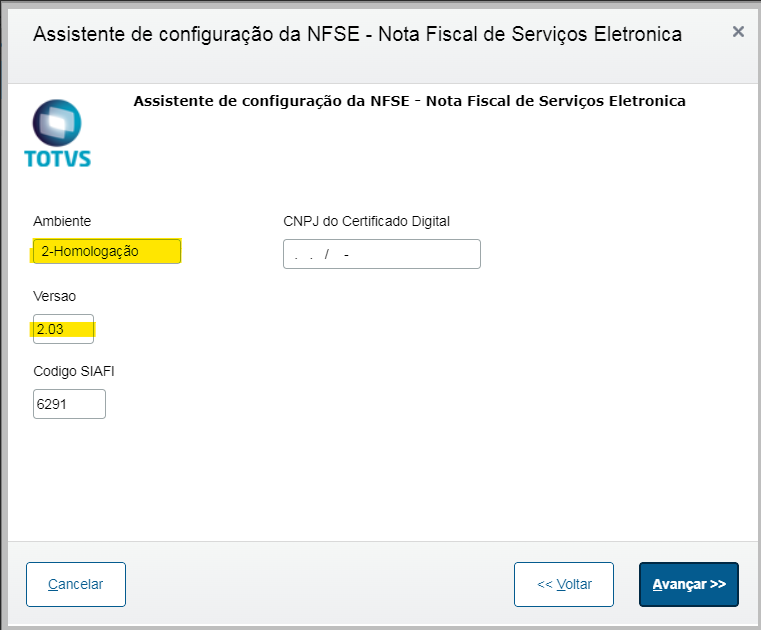Click the CNPJ do Certificado Digital label
The image size is (761, 630).
(366, 221)
